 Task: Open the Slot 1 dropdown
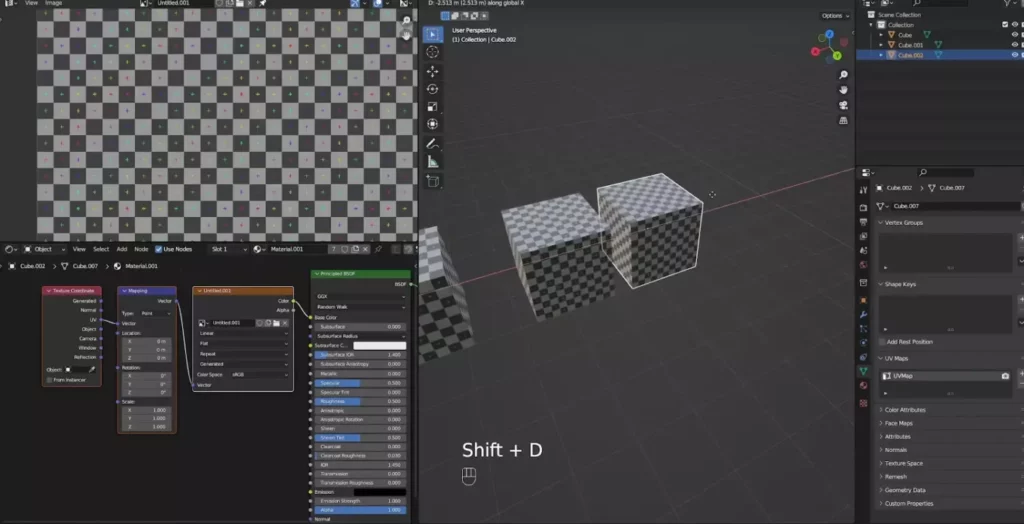(227, 249)
